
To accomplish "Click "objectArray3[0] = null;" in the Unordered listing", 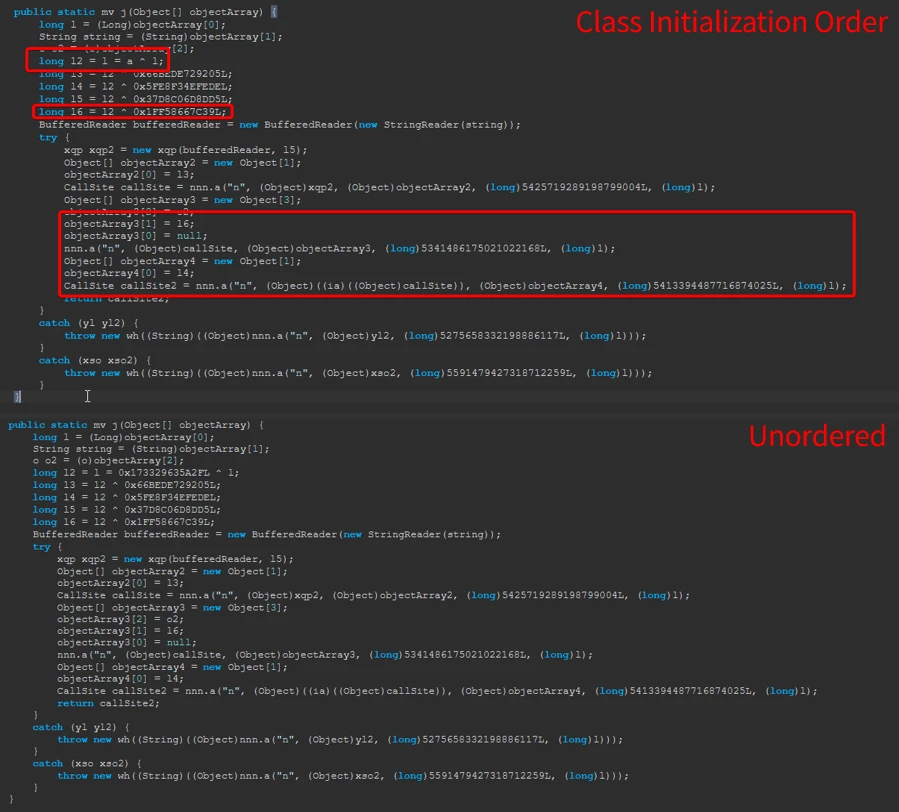I will (127, 642).
